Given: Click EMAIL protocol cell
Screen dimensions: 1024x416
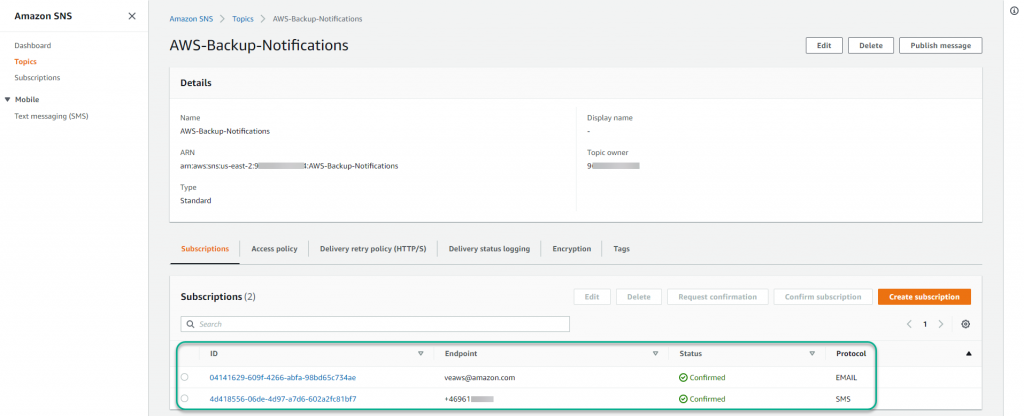Looking at the screenshot, I should (846, 377).
